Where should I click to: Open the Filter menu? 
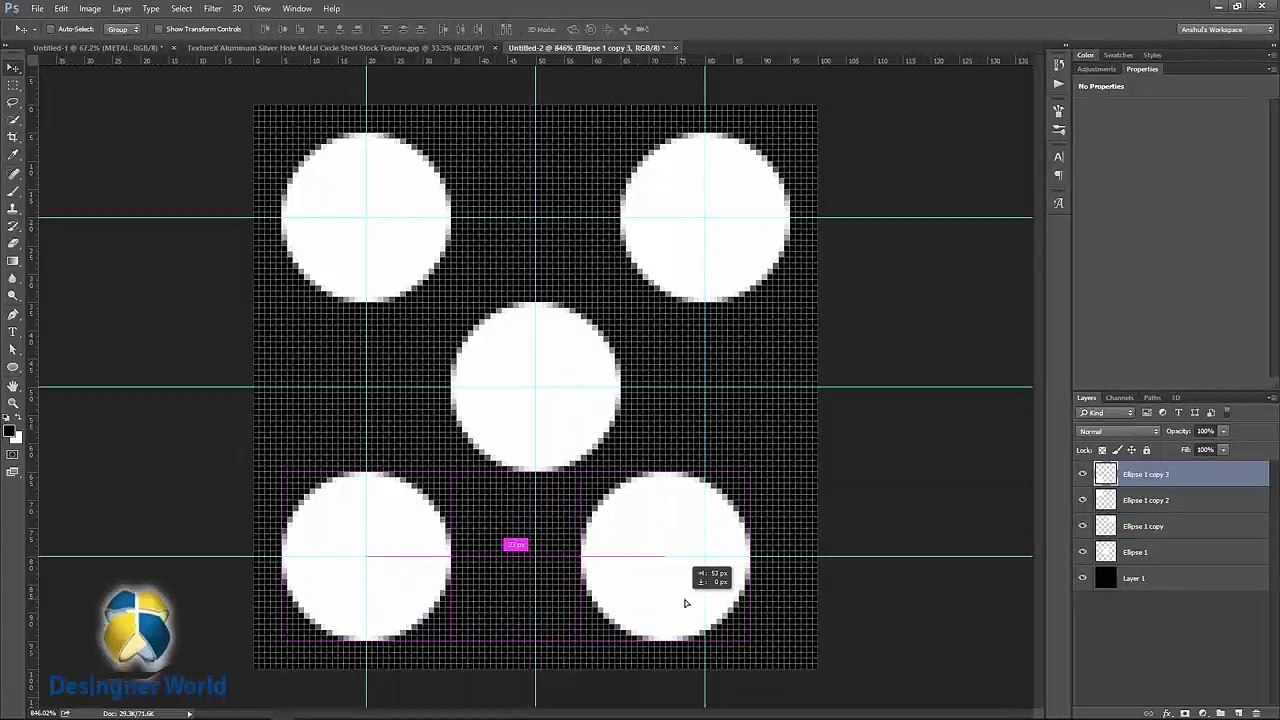tap(212, 8)
